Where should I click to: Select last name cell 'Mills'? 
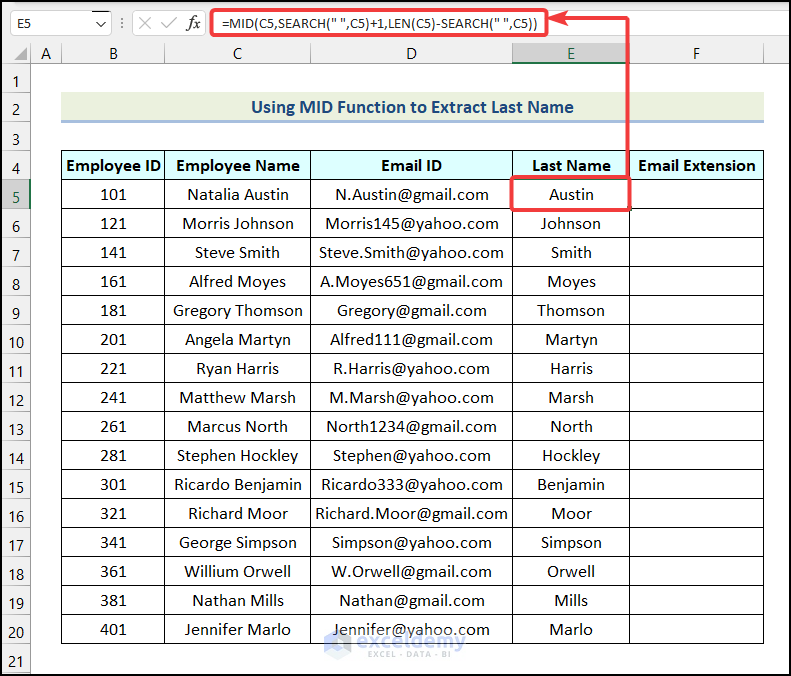click(571, 600)
